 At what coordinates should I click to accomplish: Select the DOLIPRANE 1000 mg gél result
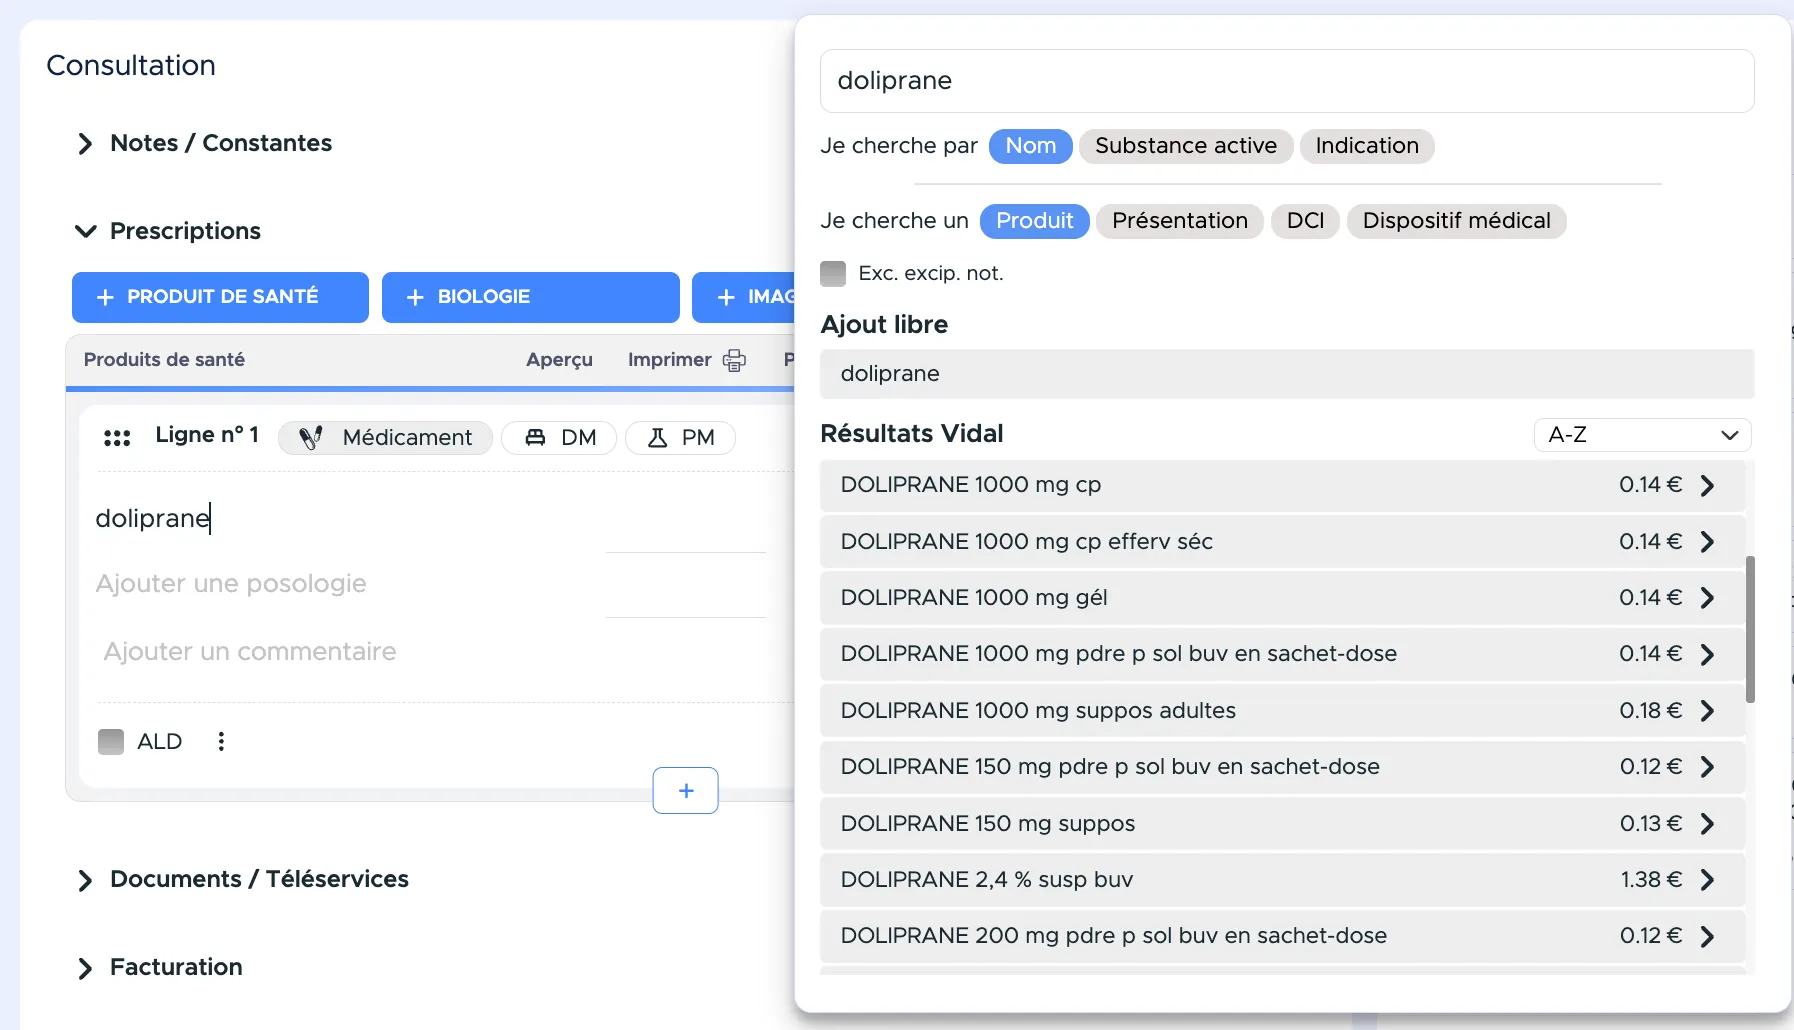(x=1283, y=597)
